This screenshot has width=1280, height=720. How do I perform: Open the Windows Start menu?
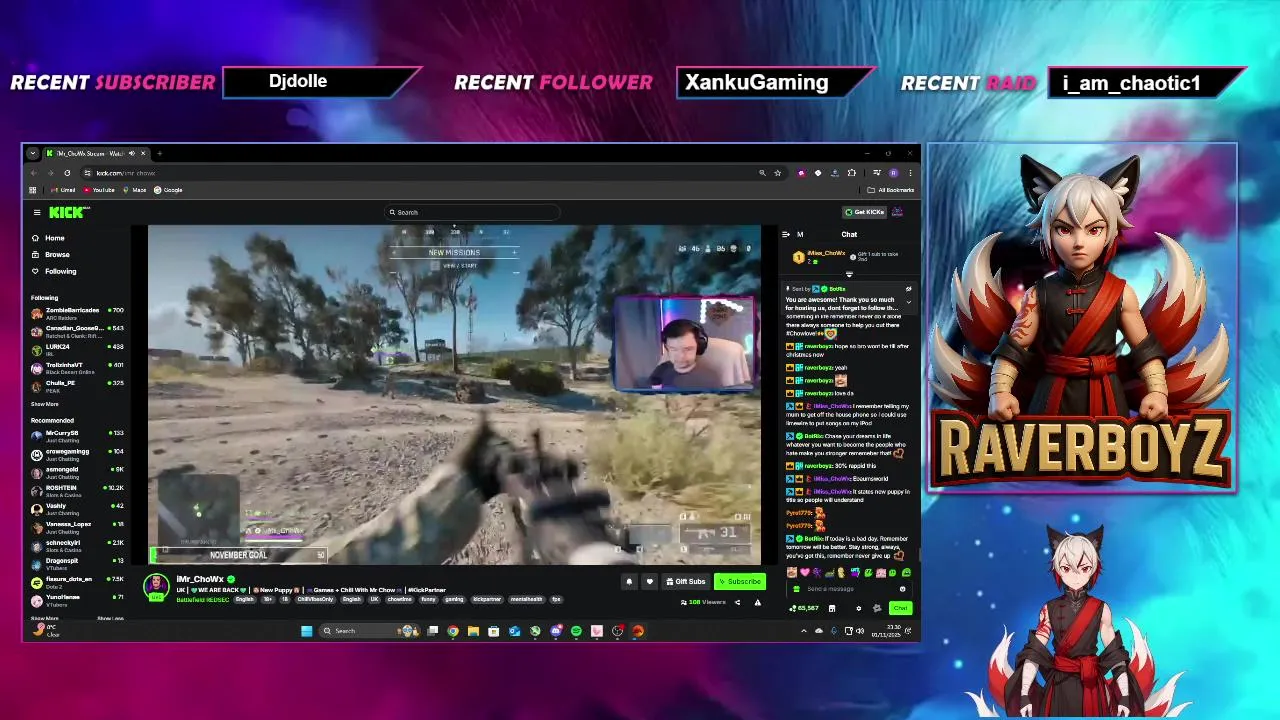coord(306,631)
